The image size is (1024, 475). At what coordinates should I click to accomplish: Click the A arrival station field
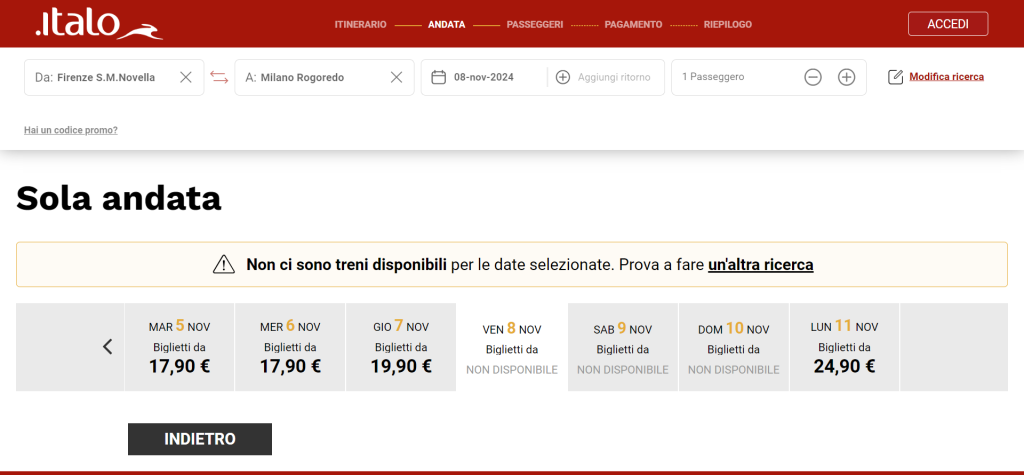324,77
